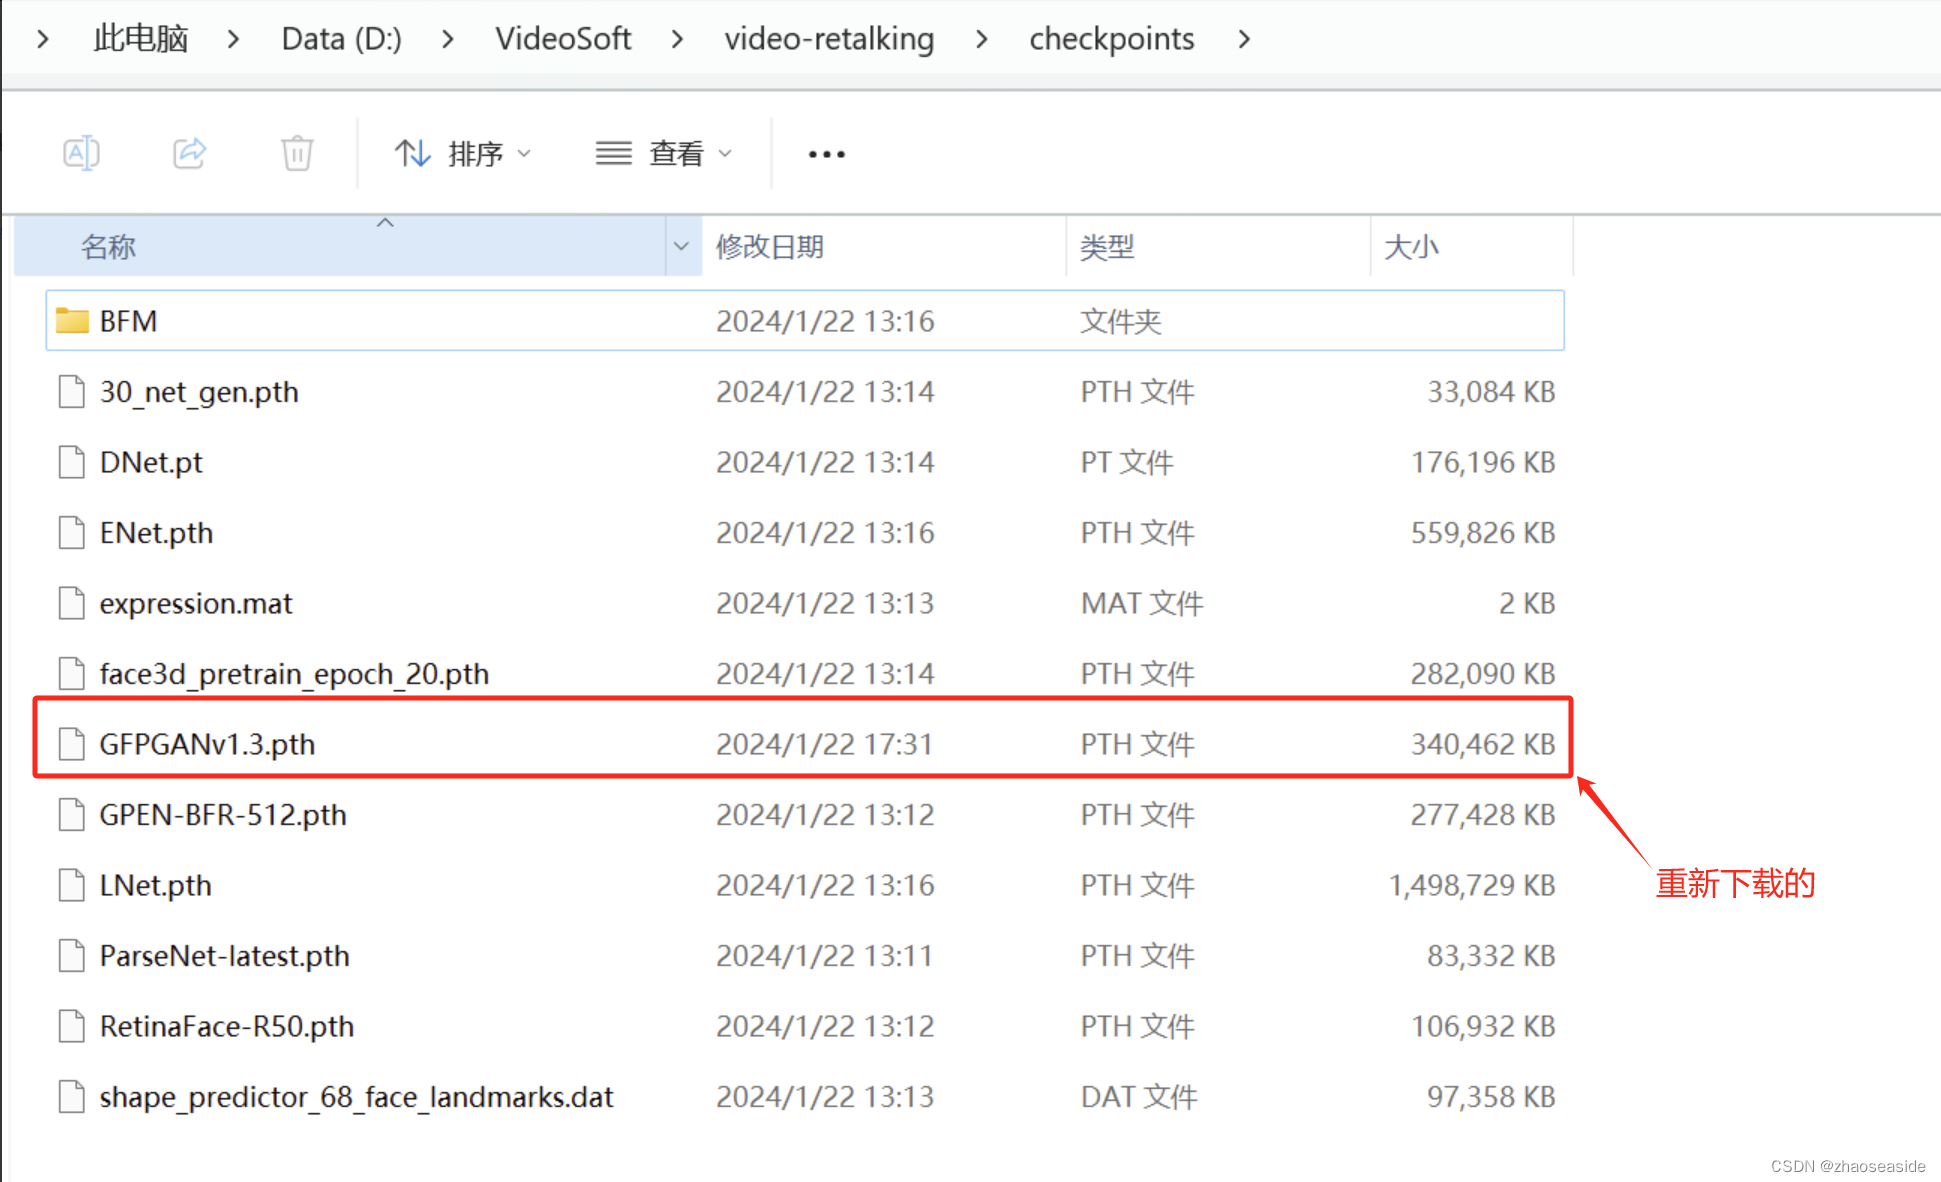Click the Delete trash icon
The width and height of the screenshot is (1941, 1182).
[297, 153]
